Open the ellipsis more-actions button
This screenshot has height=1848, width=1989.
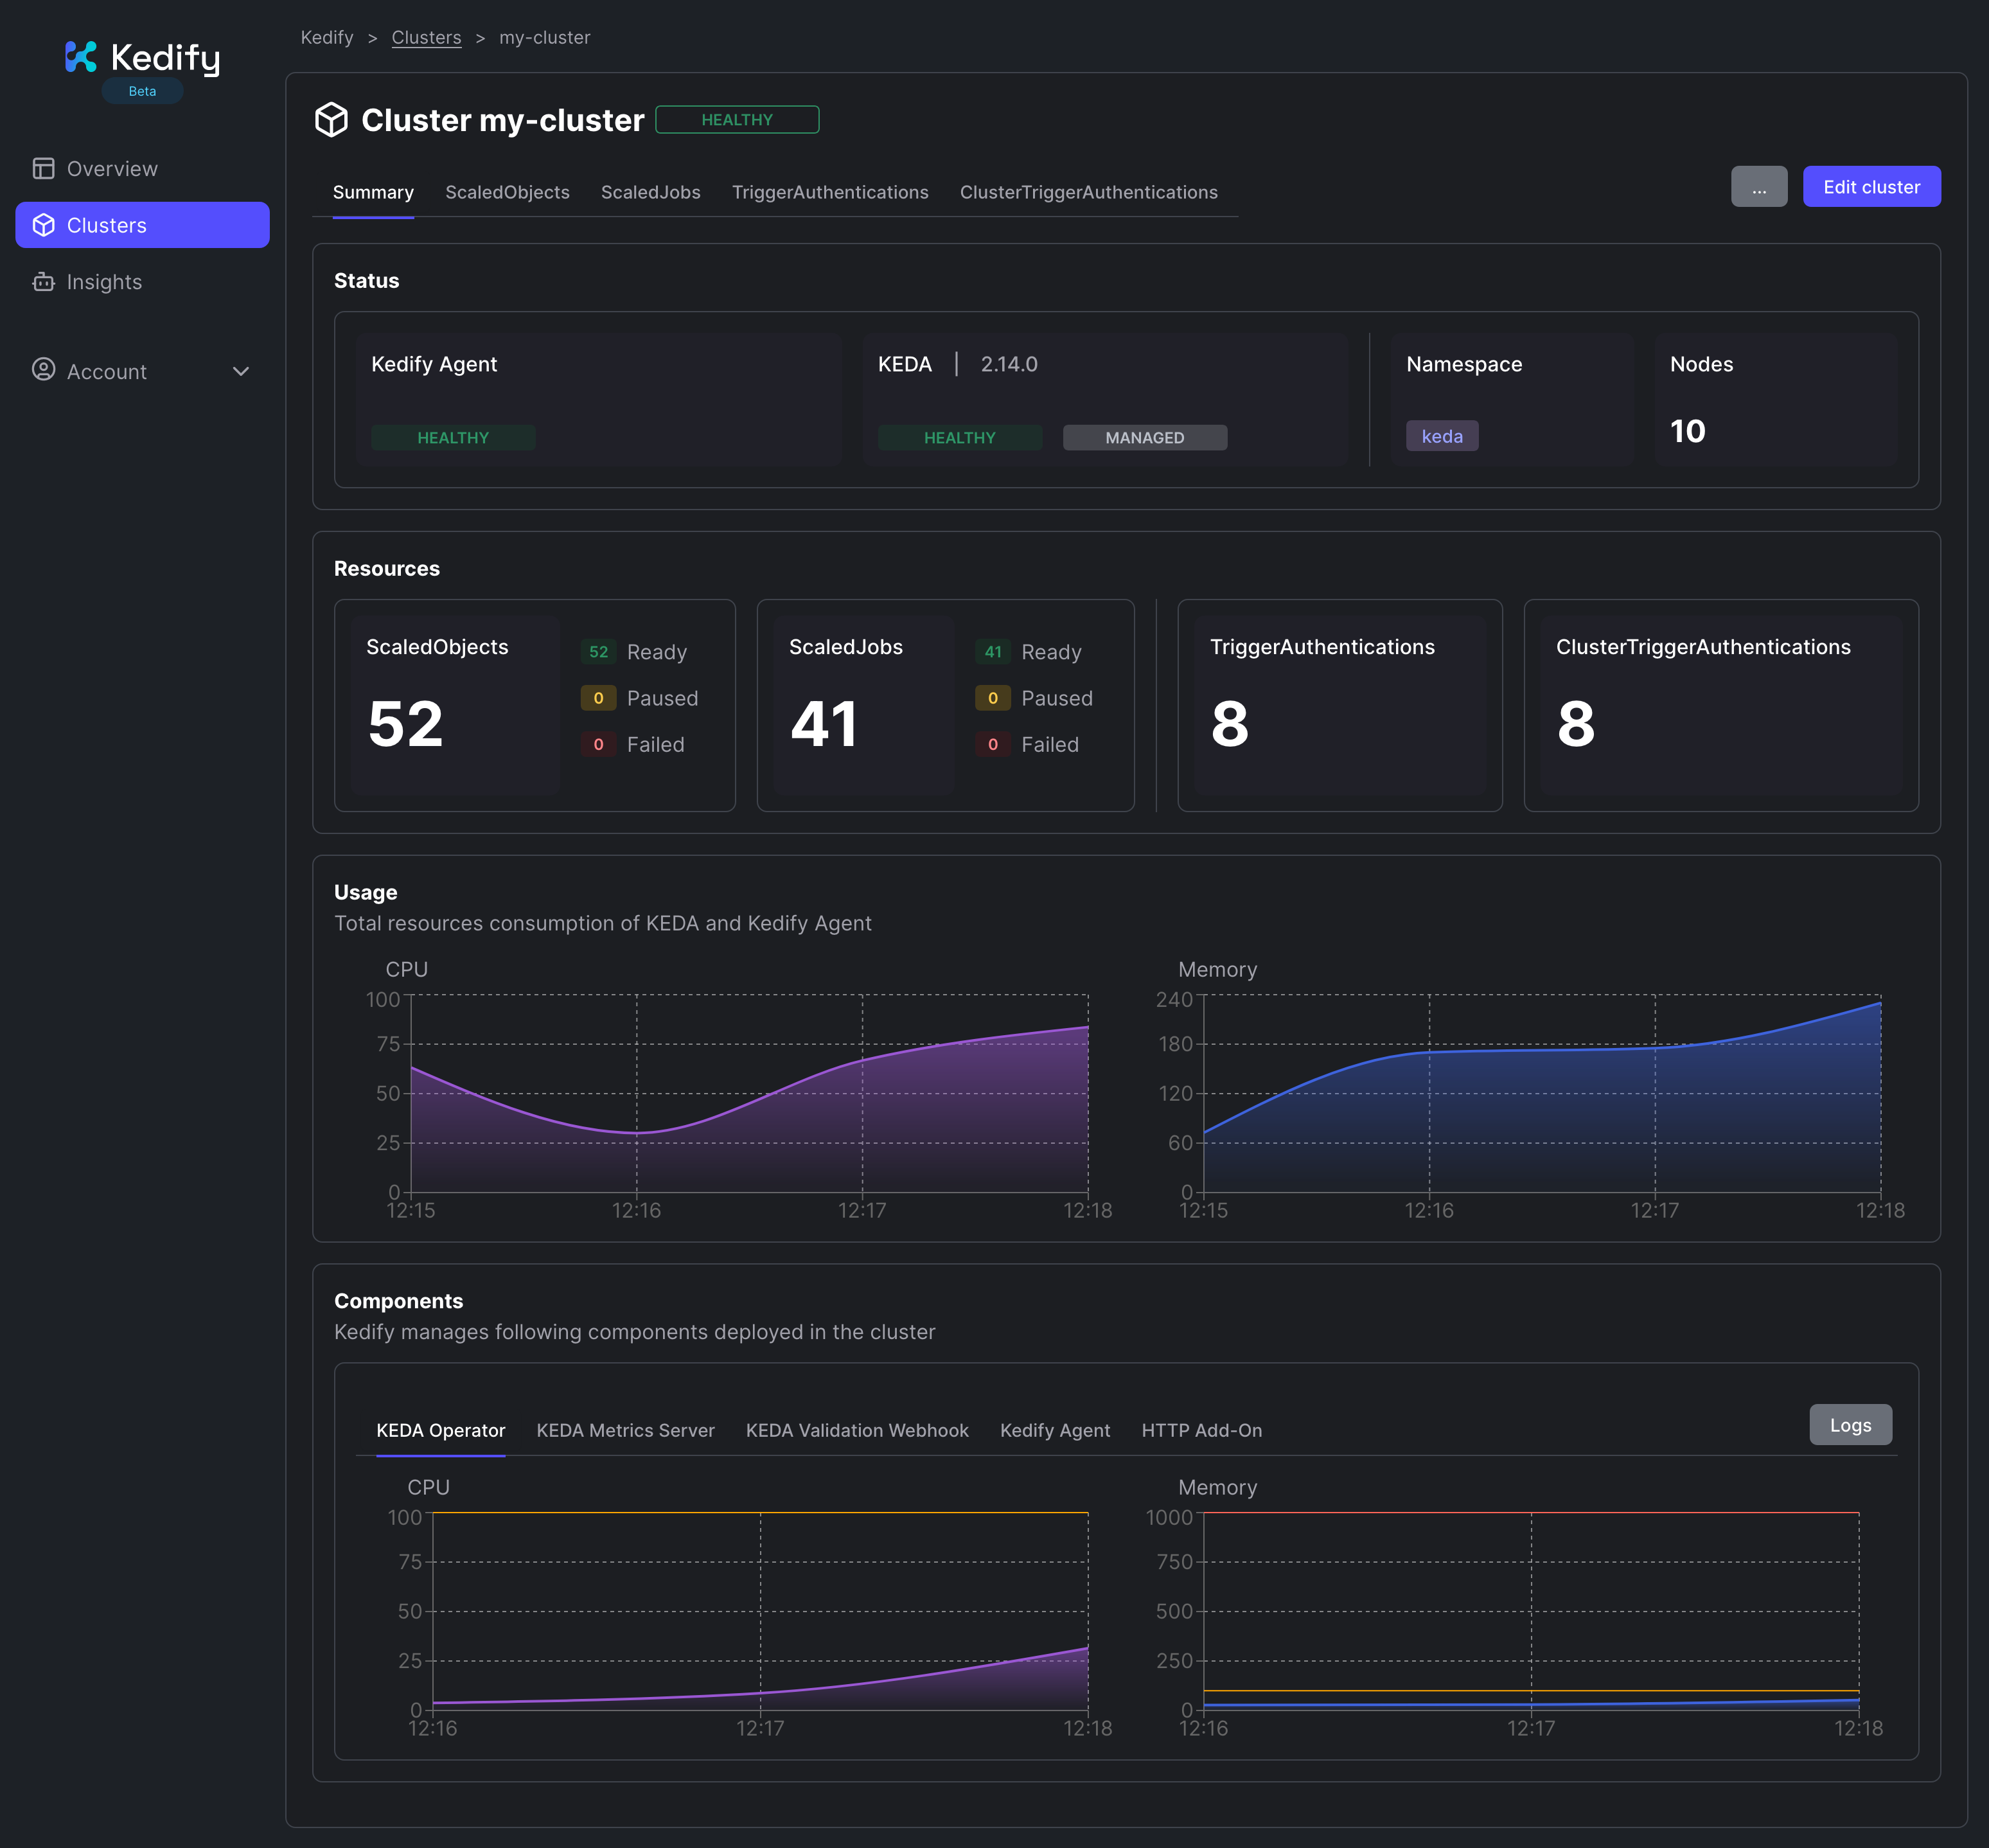pos(1759,187)
